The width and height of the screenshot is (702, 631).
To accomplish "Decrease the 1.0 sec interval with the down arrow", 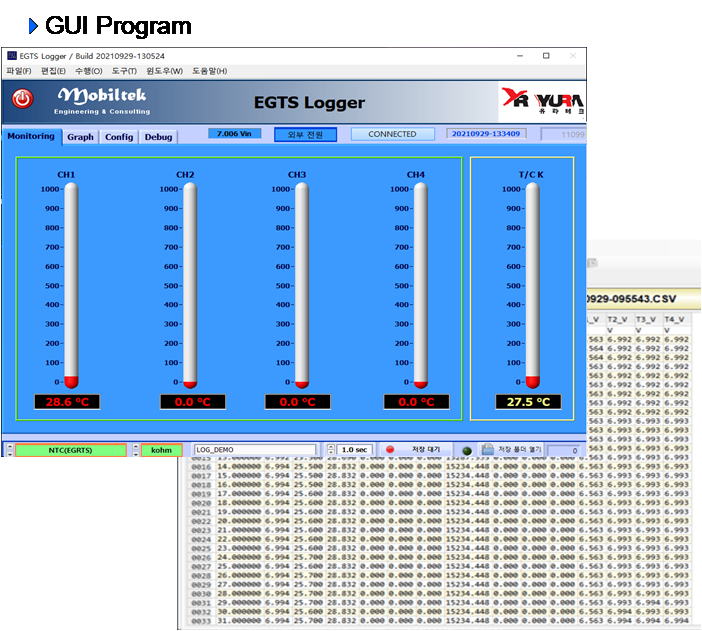I will pyautogui.click(x=331, y=452).
